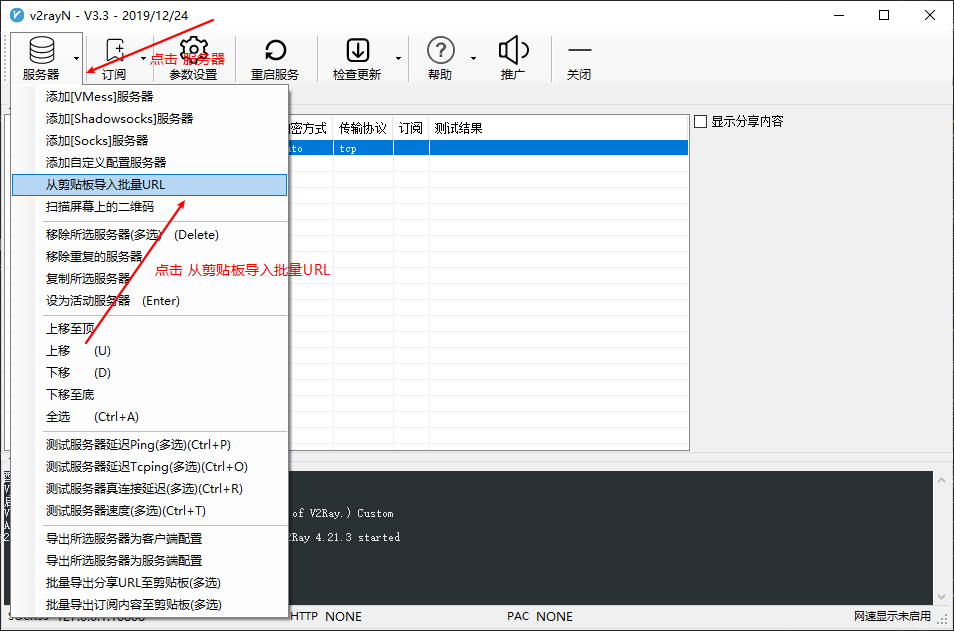Open the 帮助 help question-mark icon
954x631 pixels.
pos(440,50)
